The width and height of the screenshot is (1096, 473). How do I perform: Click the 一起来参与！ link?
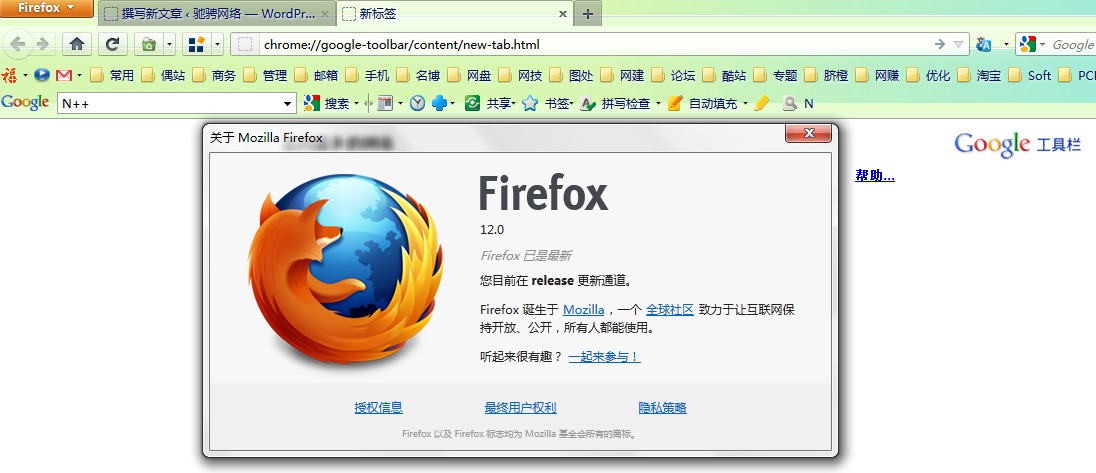click(x=605, y=357)
